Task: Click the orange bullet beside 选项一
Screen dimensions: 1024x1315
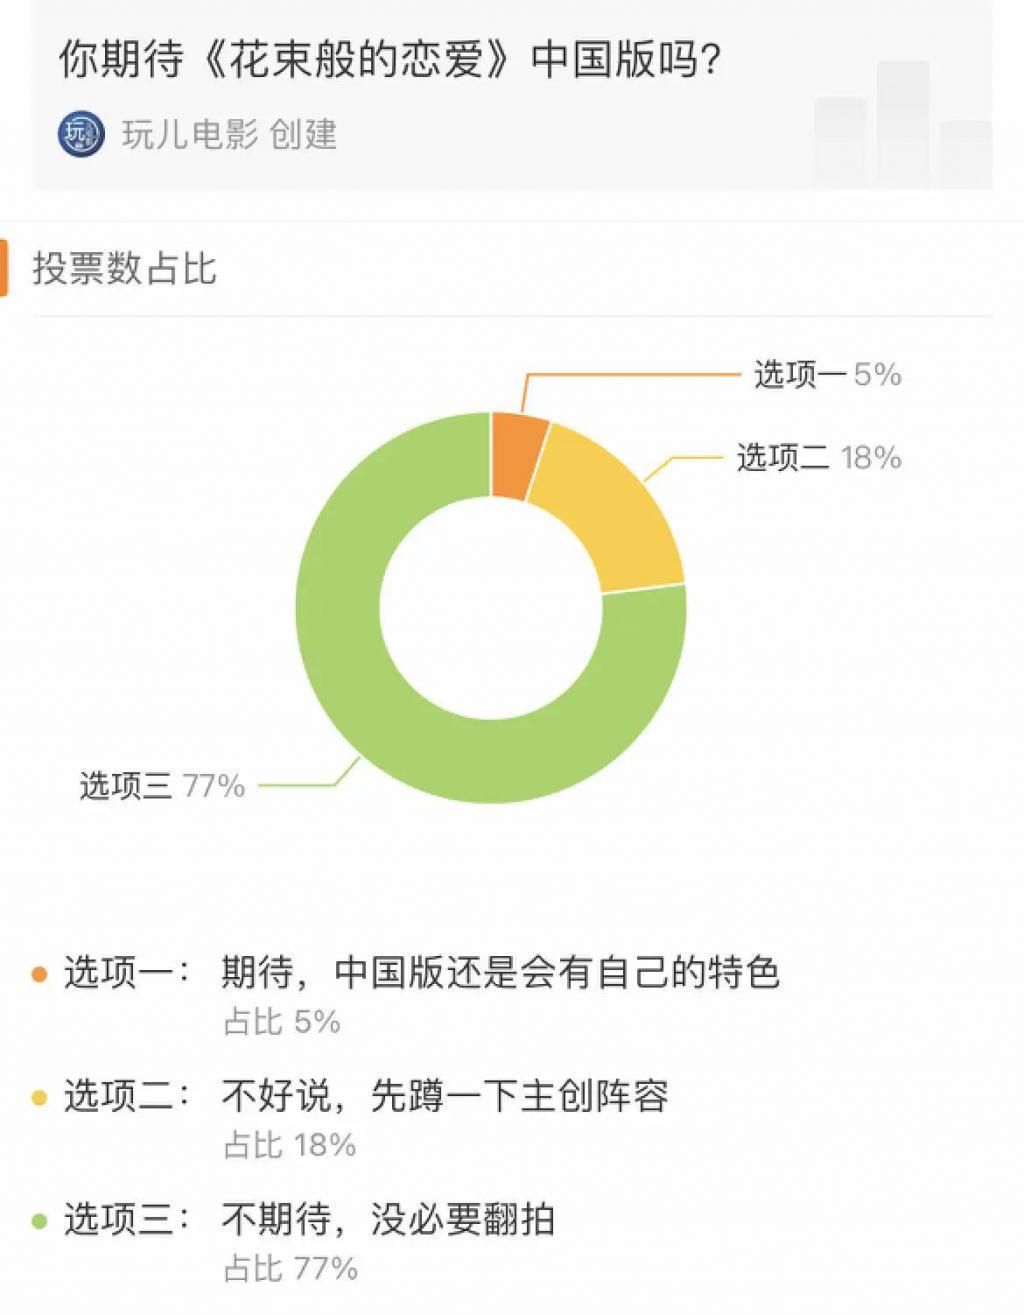Action: [x=39, y=970]
